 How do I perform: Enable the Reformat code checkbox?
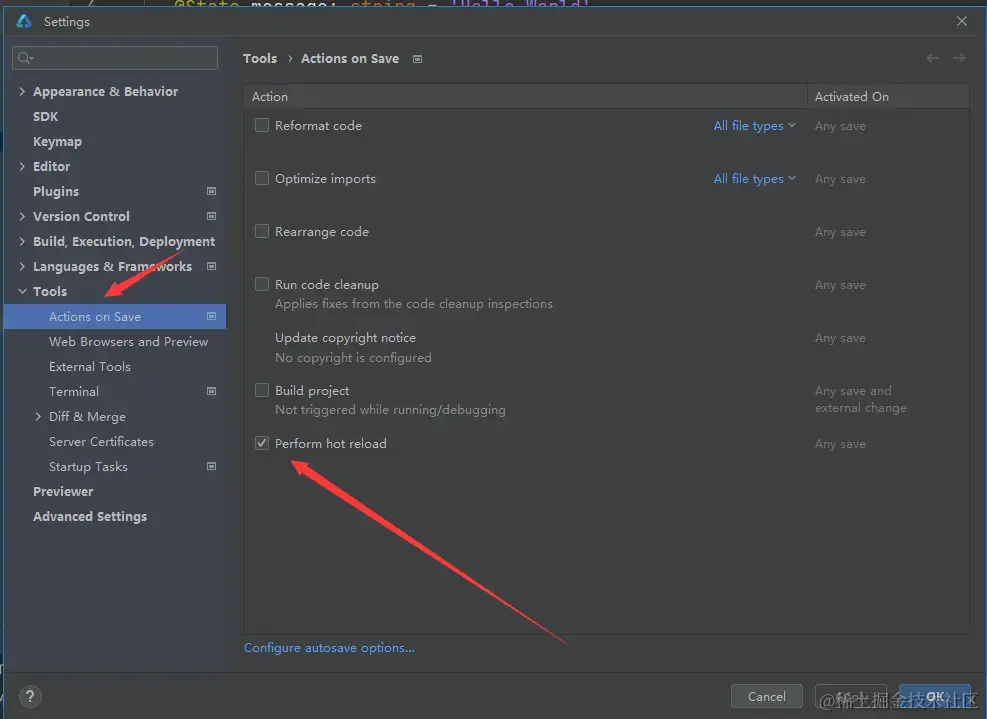click(x=262, y=125)
